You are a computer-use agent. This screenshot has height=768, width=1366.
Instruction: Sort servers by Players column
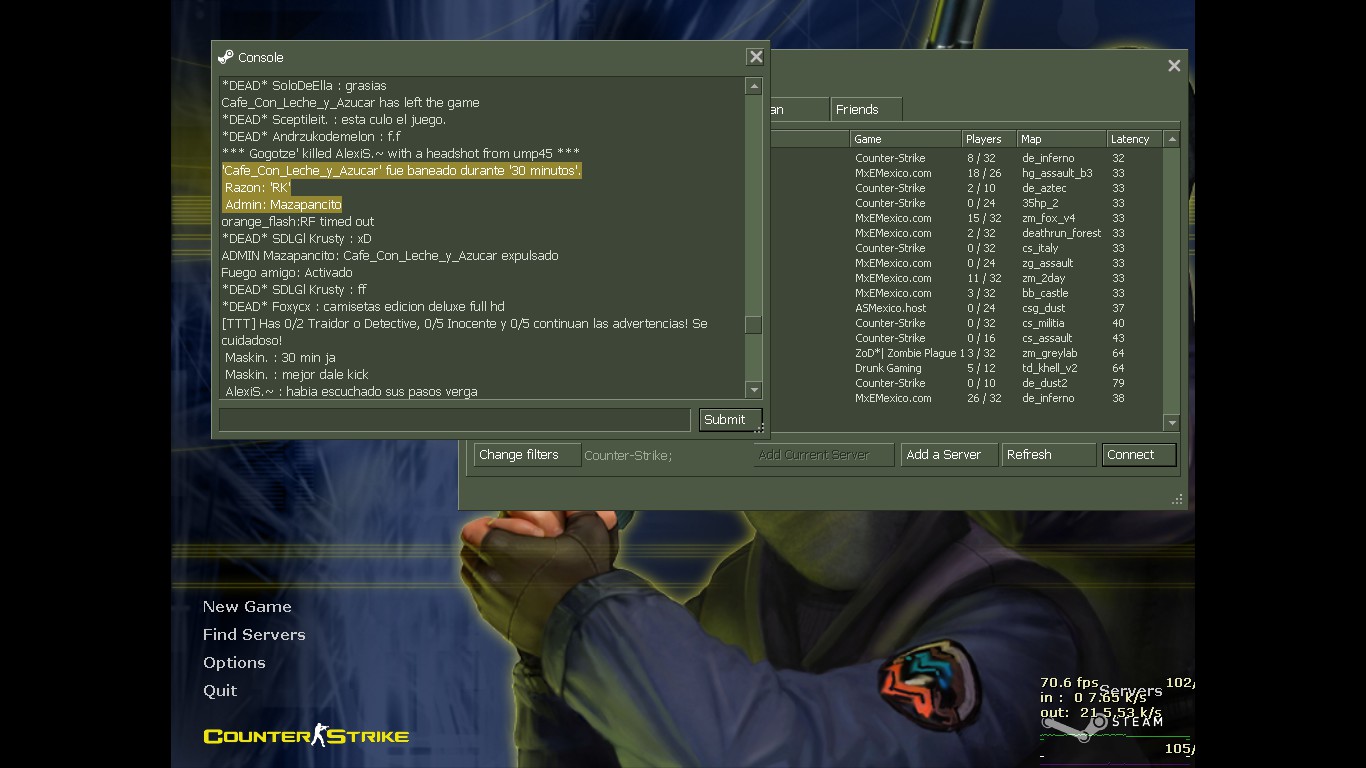(988, 139)
